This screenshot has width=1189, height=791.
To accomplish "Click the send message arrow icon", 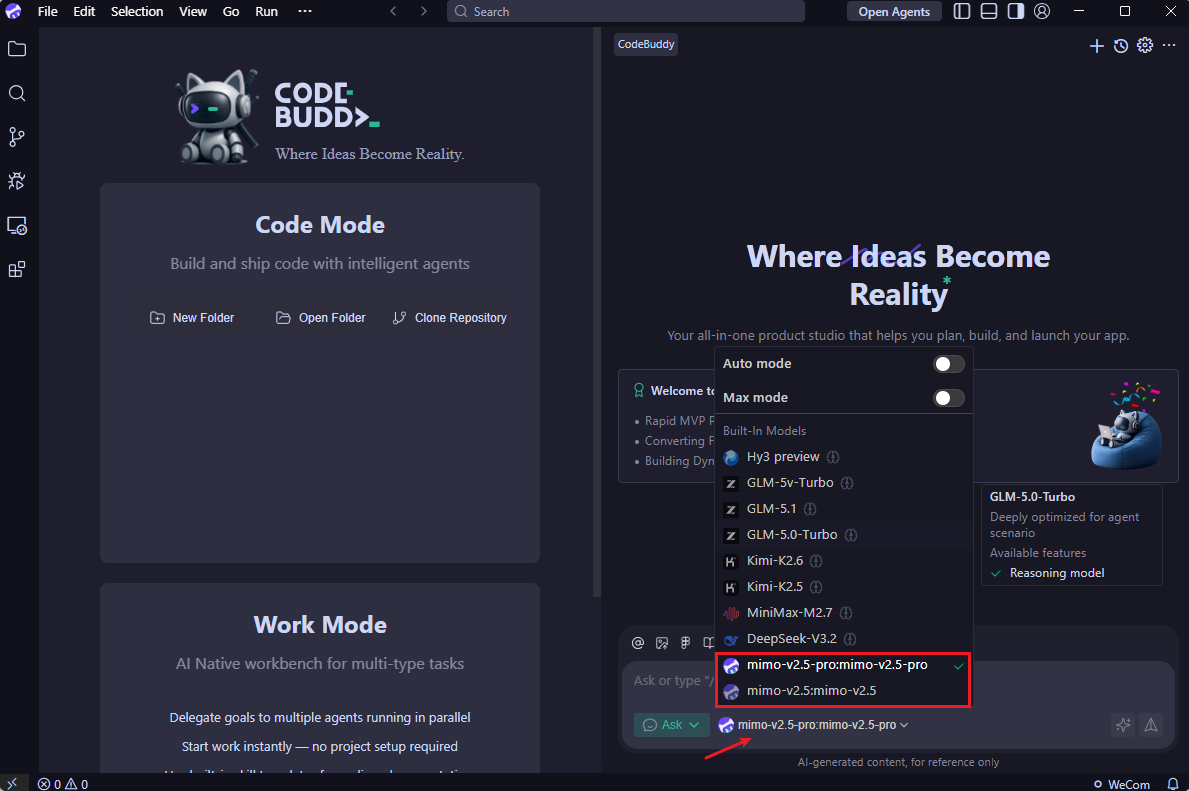I will pyautogui.click(x=1151, y=725).
